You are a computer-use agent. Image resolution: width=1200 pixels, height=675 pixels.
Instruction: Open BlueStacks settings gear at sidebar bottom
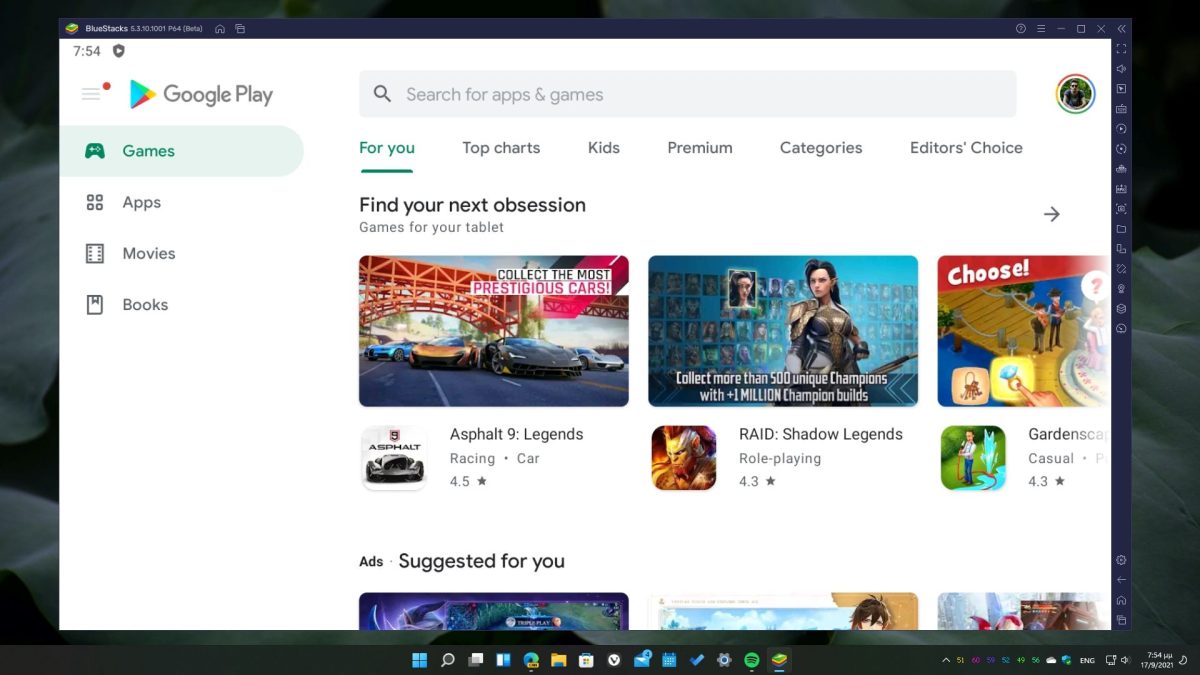[1120, 560]
